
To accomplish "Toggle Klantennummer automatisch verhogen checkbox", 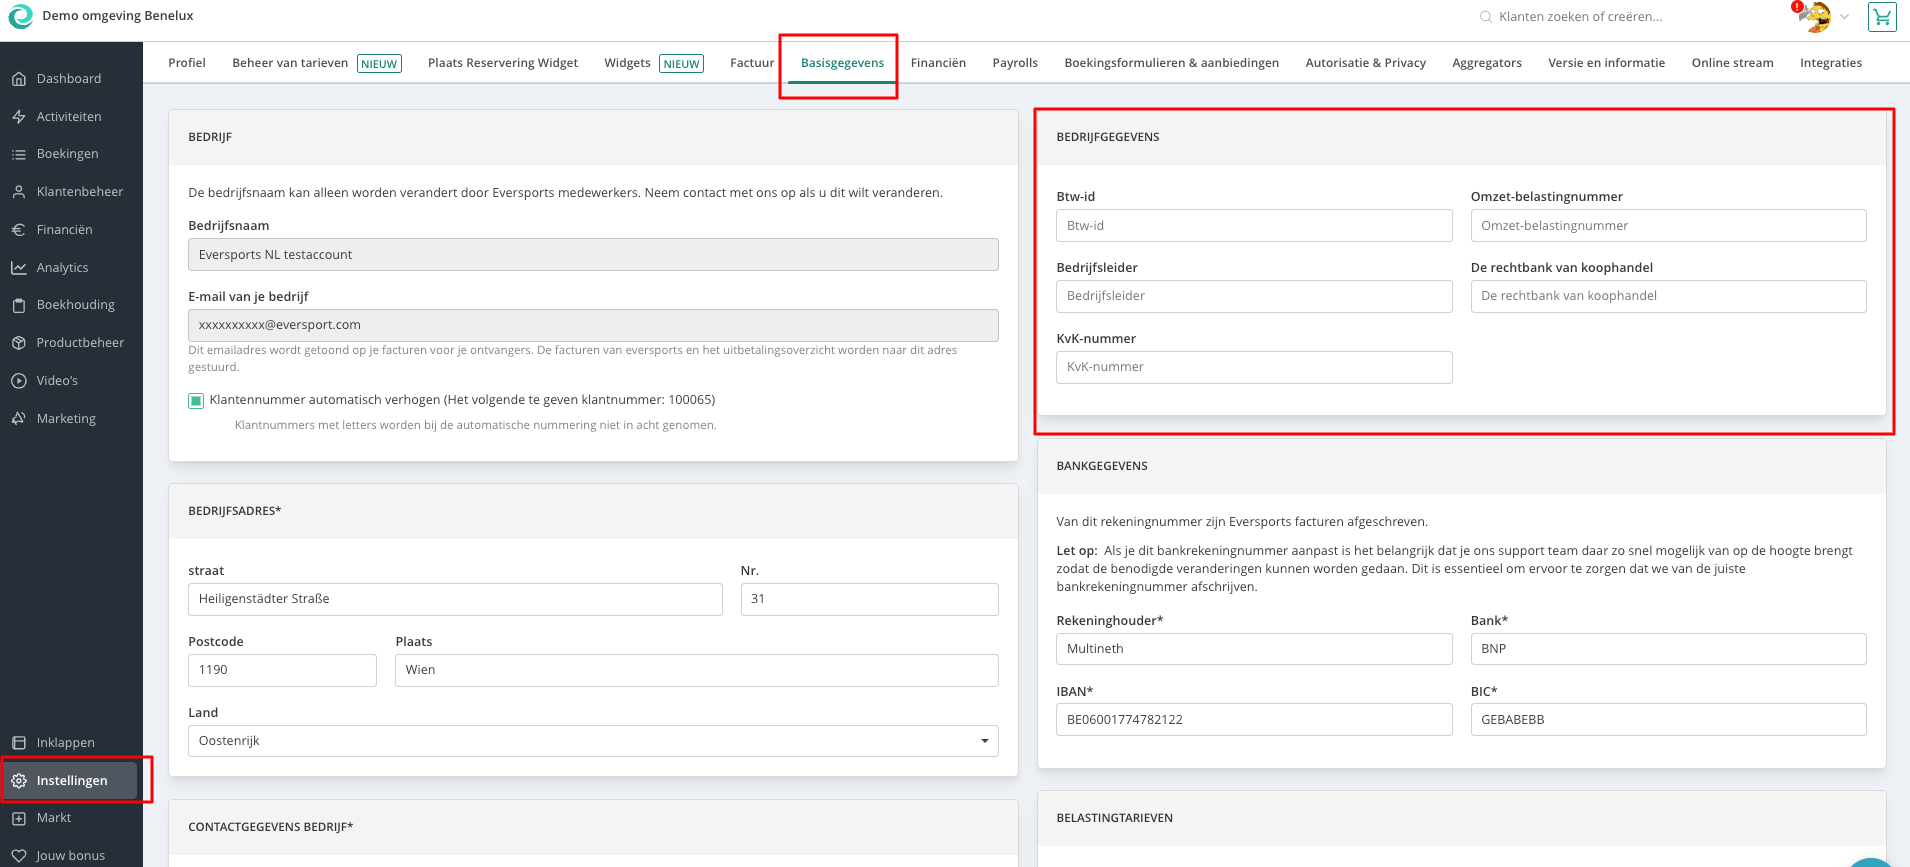I will (x=196, y=401).
